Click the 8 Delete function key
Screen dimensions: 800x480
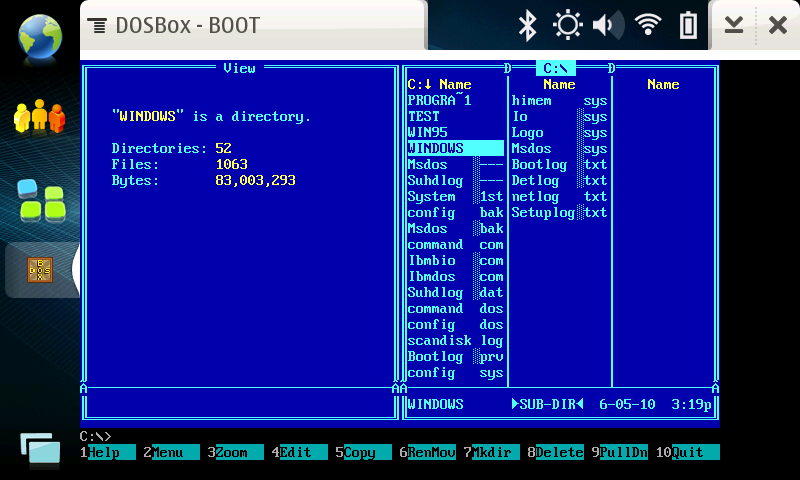tap(556, 452)
